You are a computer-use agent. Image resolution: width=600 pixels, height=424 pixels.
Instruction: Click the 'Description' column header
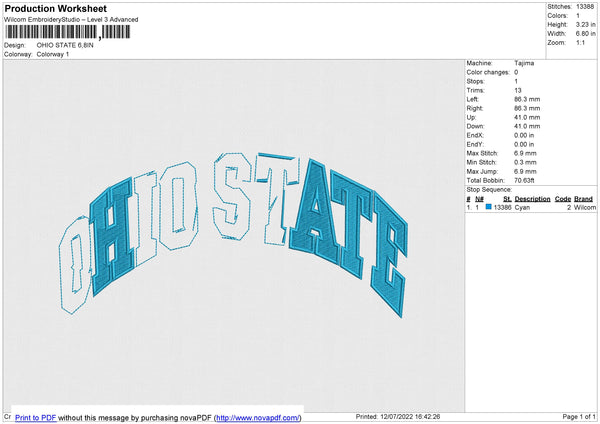click(x=532, y=199)
